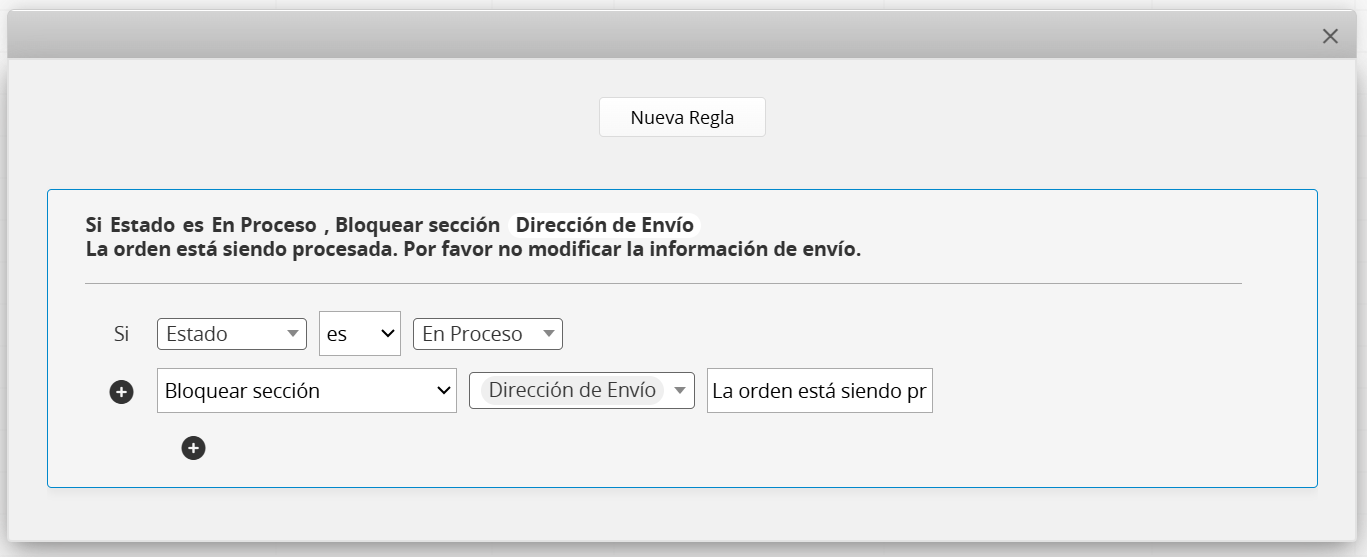Click 'Estado' in the rule summary heading

click(142, 225)
